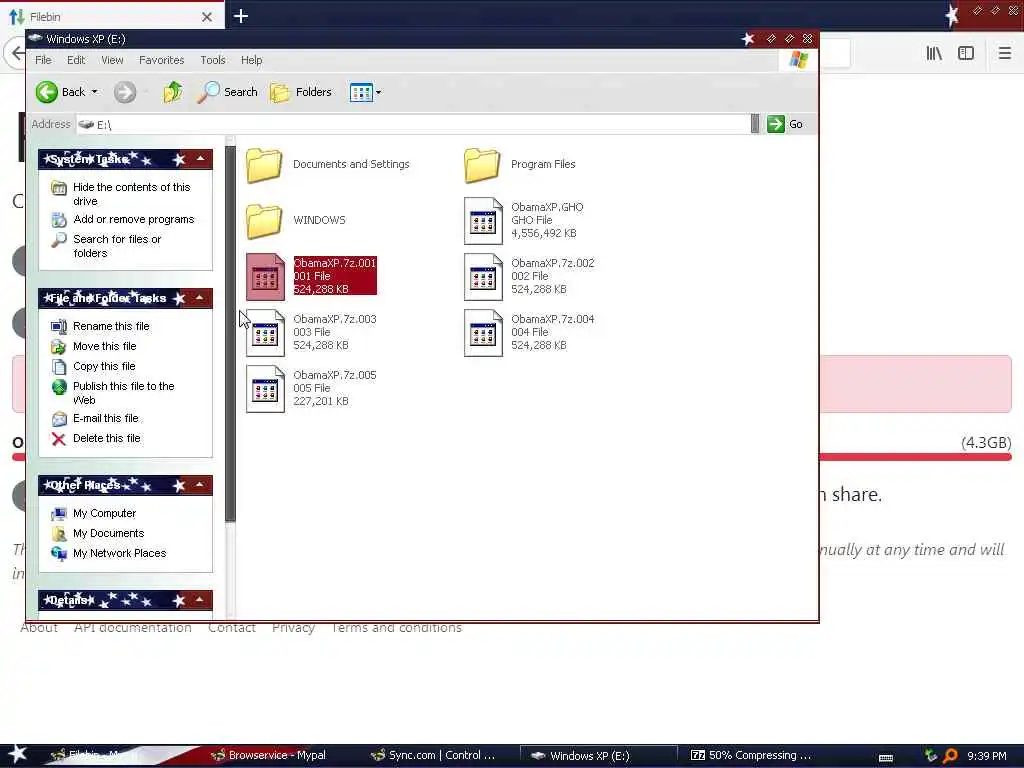Click the tray magnifier icon
This screenshot has height=768, width=1024.
click(x=950, y=756)
